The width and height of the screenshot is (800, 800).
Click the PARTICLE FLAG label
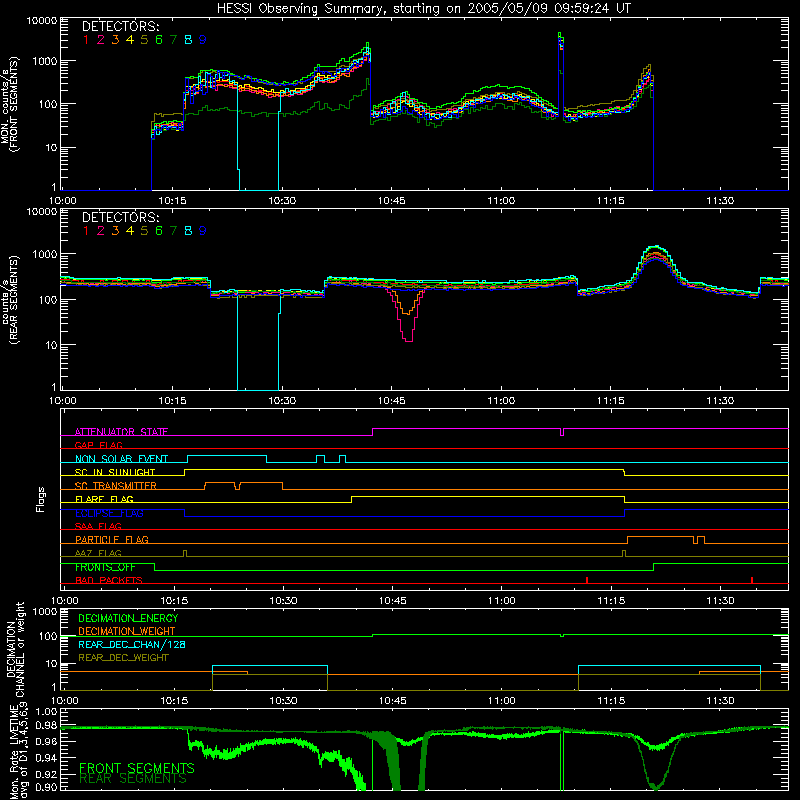click(112, 539)
